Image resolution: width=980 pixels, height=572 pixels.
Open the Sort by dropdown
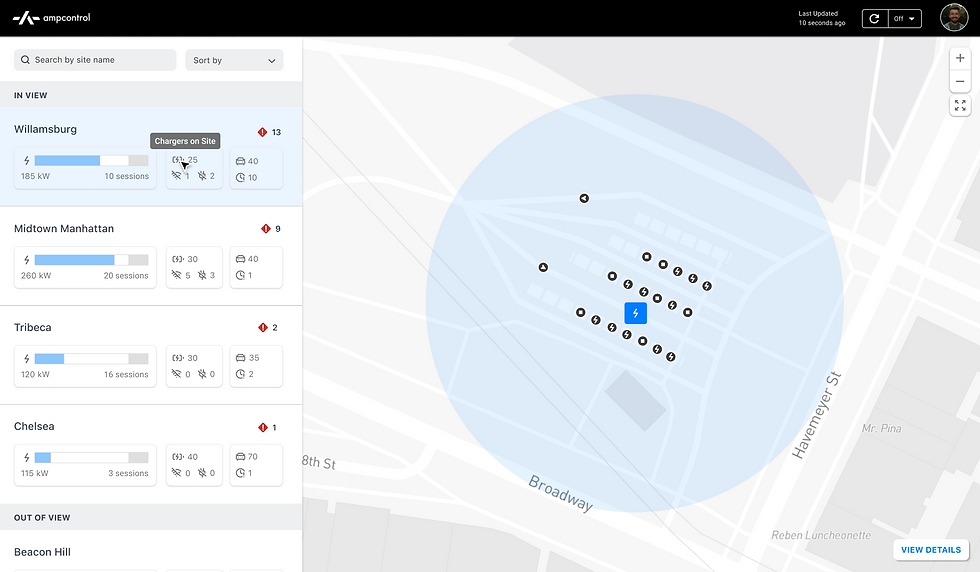[x=234, y=60]
